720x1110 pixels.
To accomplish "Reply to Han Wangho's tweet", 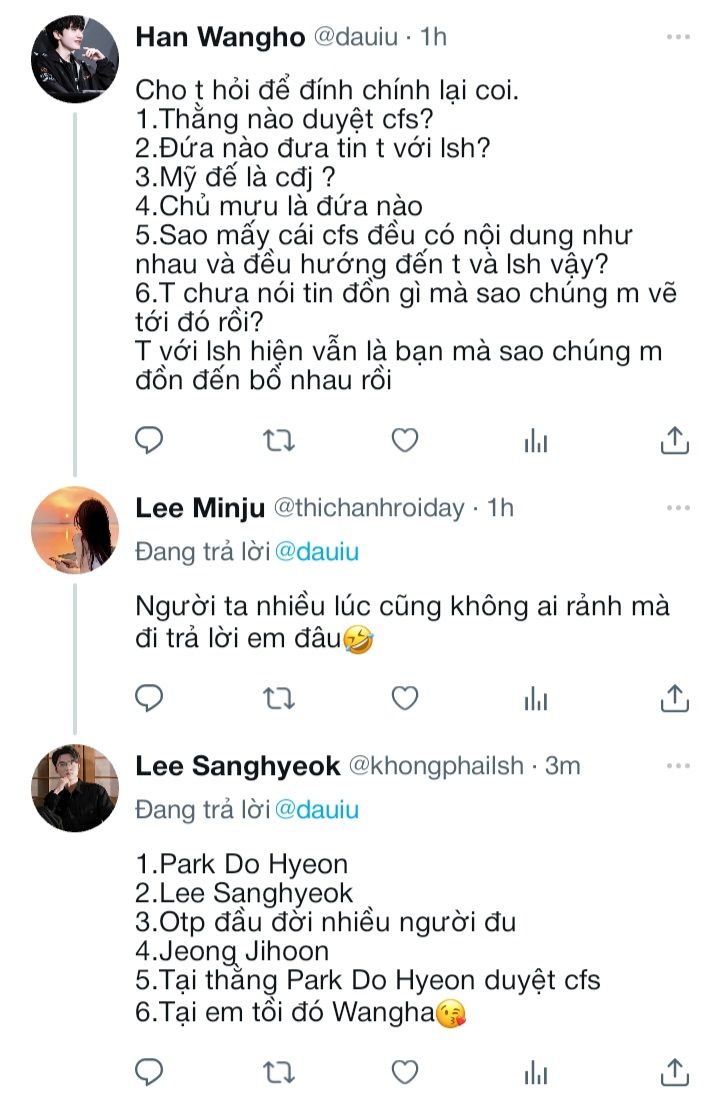I will [x=149, y=439].
